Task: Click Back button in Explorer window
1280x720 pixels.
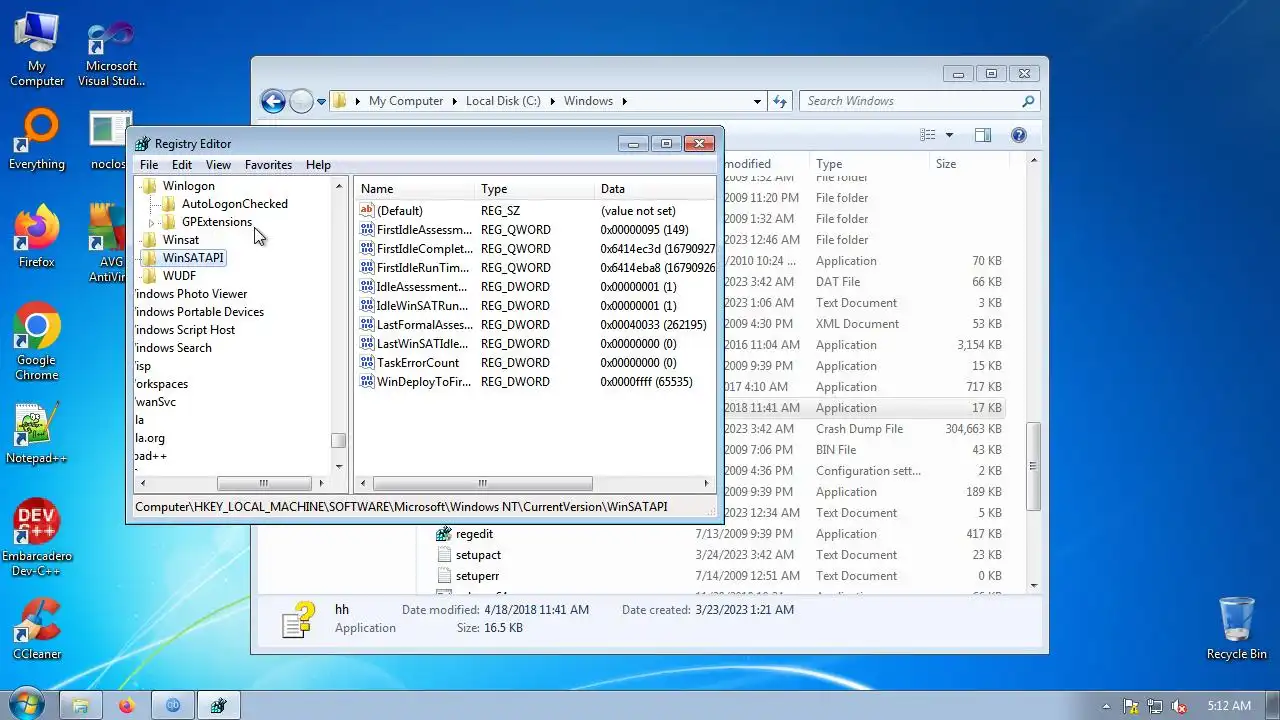Action: coord(273,101)
